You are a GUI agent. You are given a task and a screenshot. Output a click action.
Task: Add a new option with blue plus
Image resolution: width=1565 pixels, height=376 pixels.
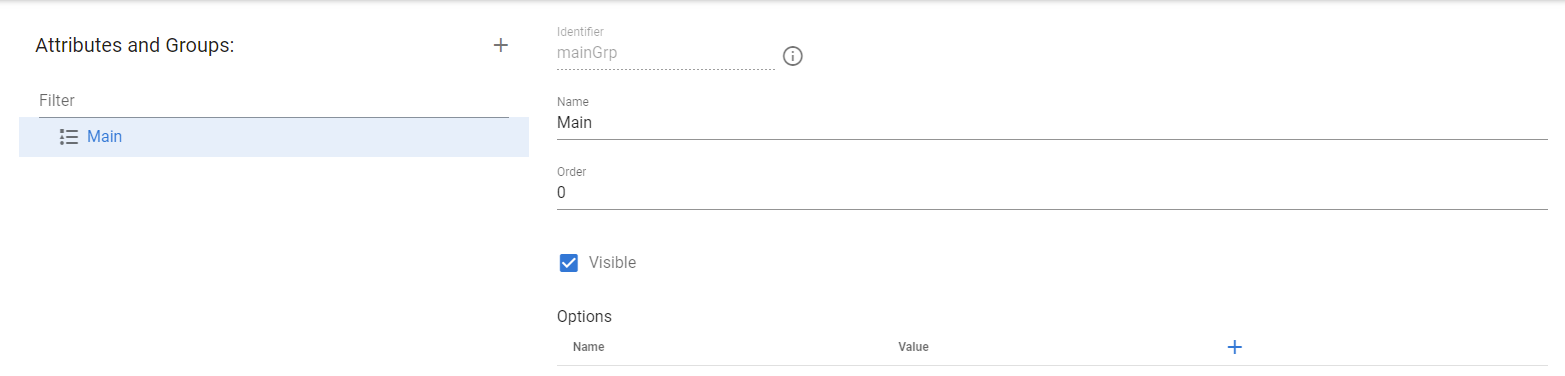click(1235, 347)
